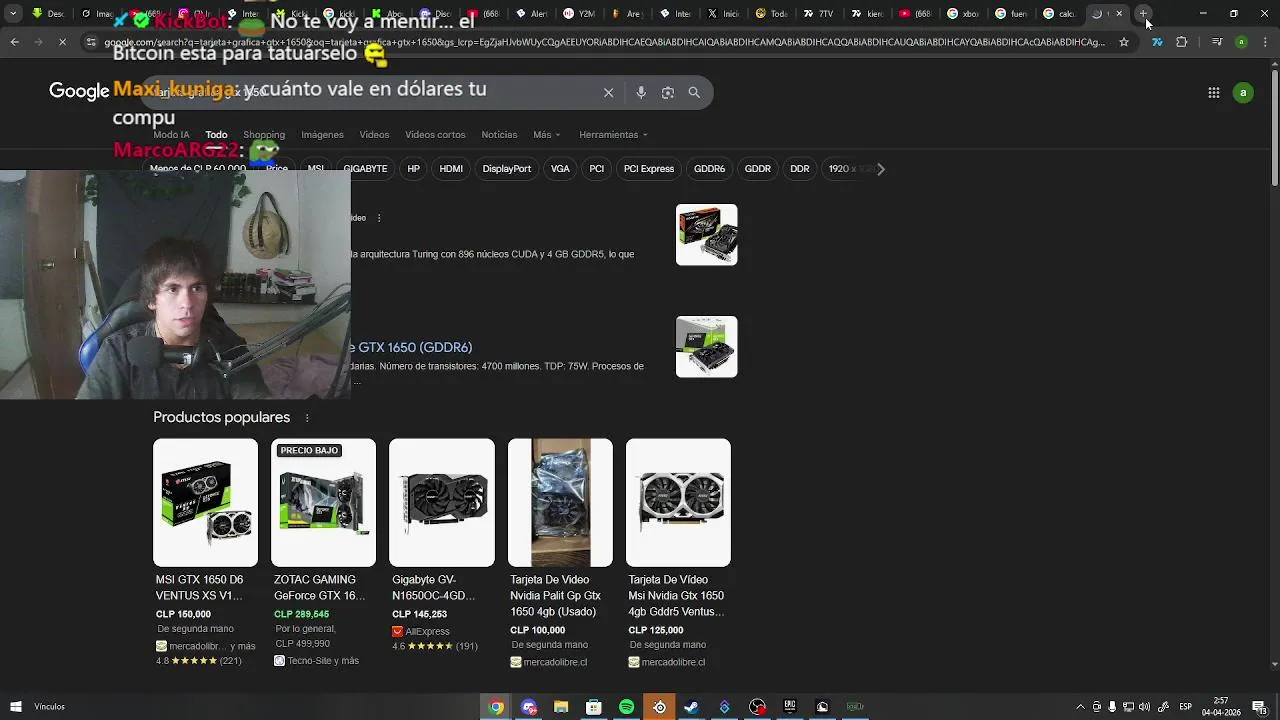
Task: Filter results by HP chip
Action: point(413,169)
